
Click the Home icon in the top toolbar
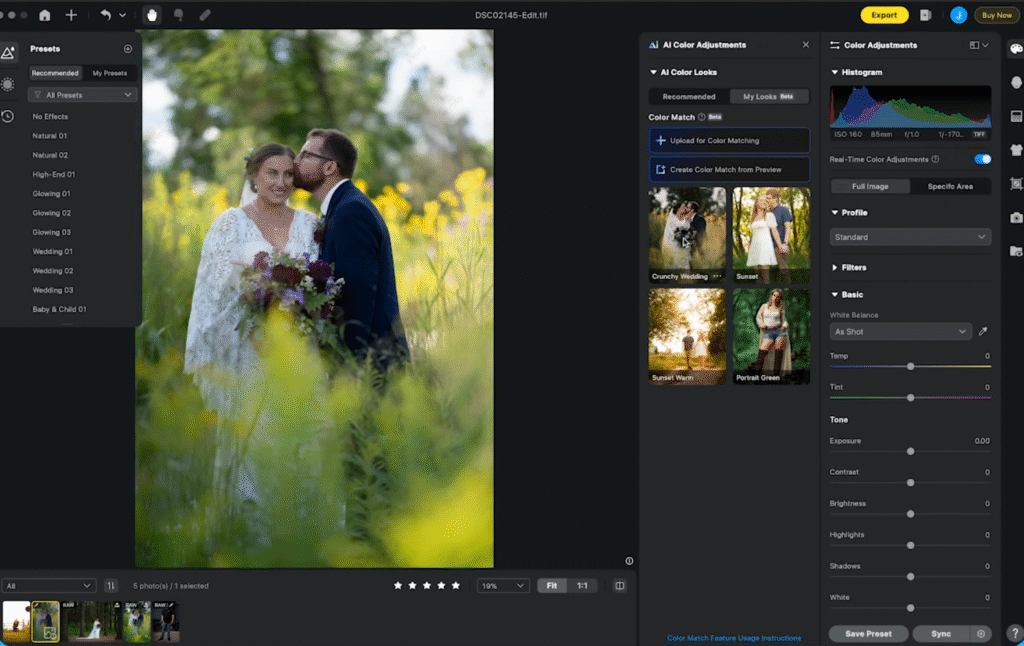tap(44, 15)
